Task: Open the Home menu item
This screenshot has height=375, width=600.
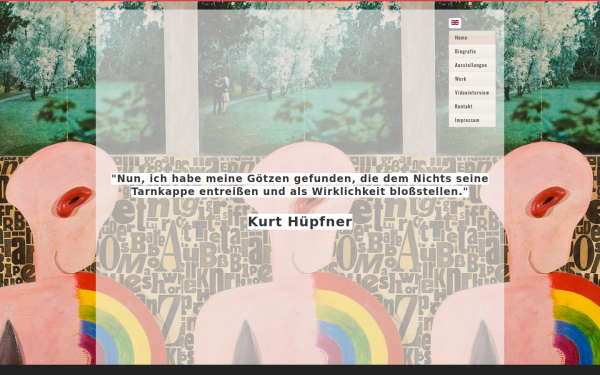Action: click(472, 38)
